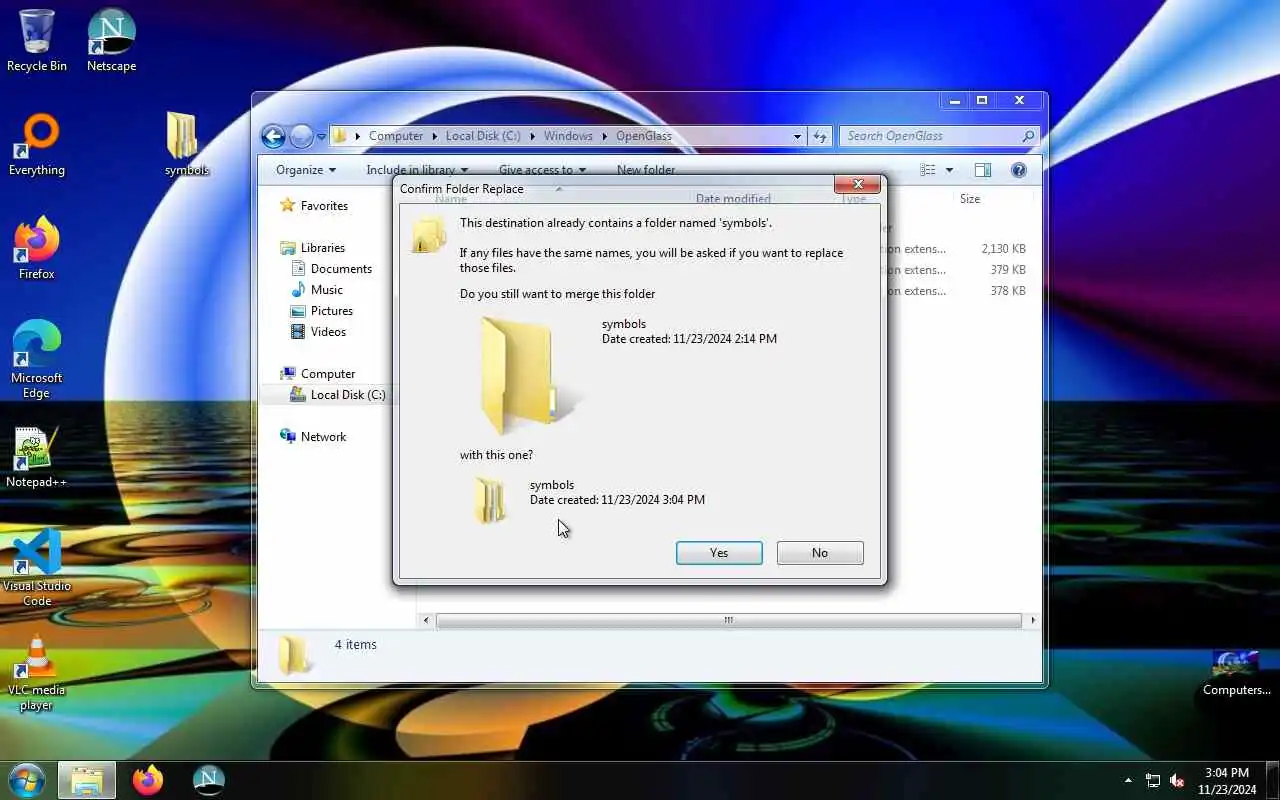This screenshot has height=800, width=1280.
Task: Click the left arrow of horizontal scrollbar
Action: click(427, 620)
